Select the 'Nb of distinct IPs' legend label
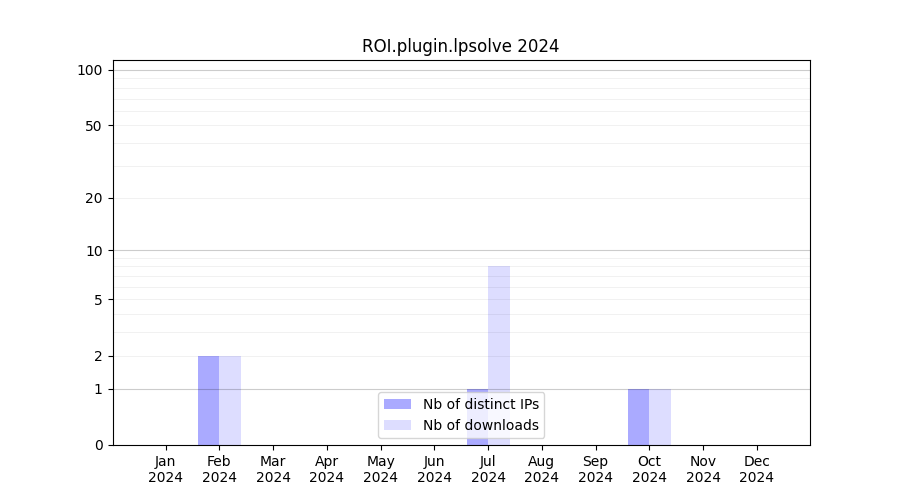The width and height of the screenshot is (900, 500). [481, 404]
